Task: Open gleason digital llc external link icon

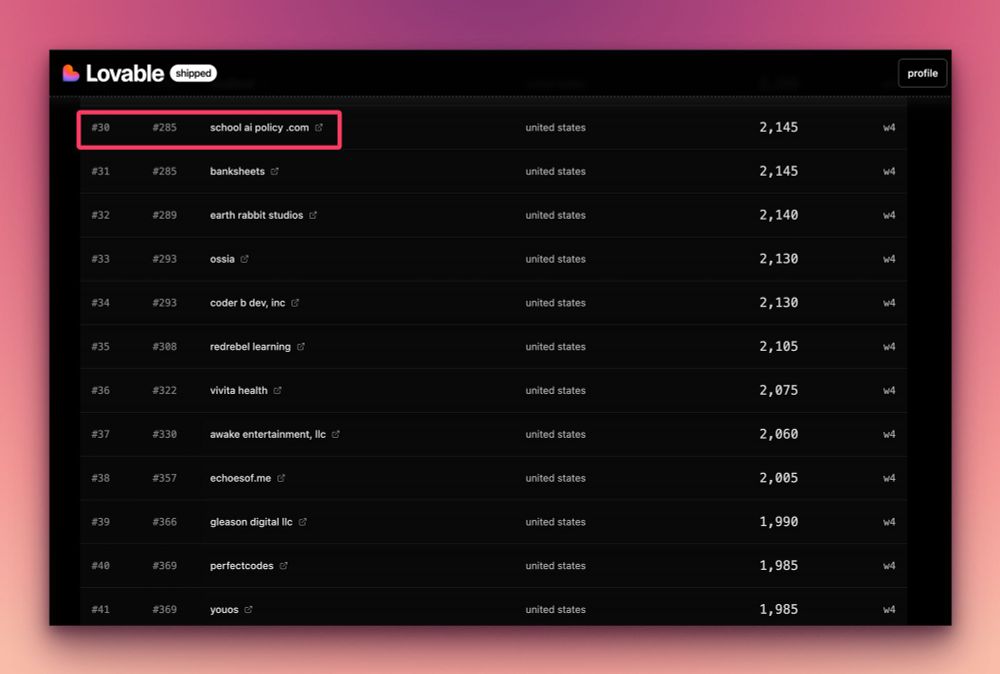Action: 302,522
